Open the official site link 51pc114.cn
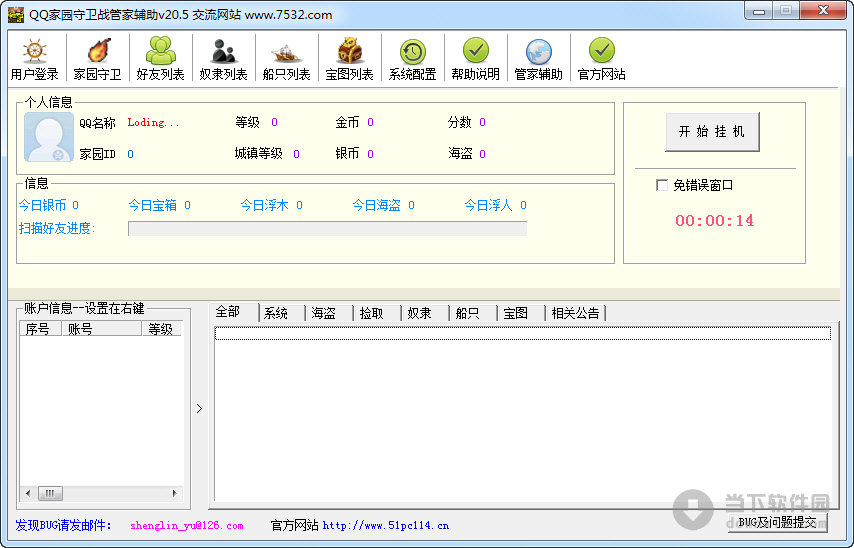 [x=385, y=525]
